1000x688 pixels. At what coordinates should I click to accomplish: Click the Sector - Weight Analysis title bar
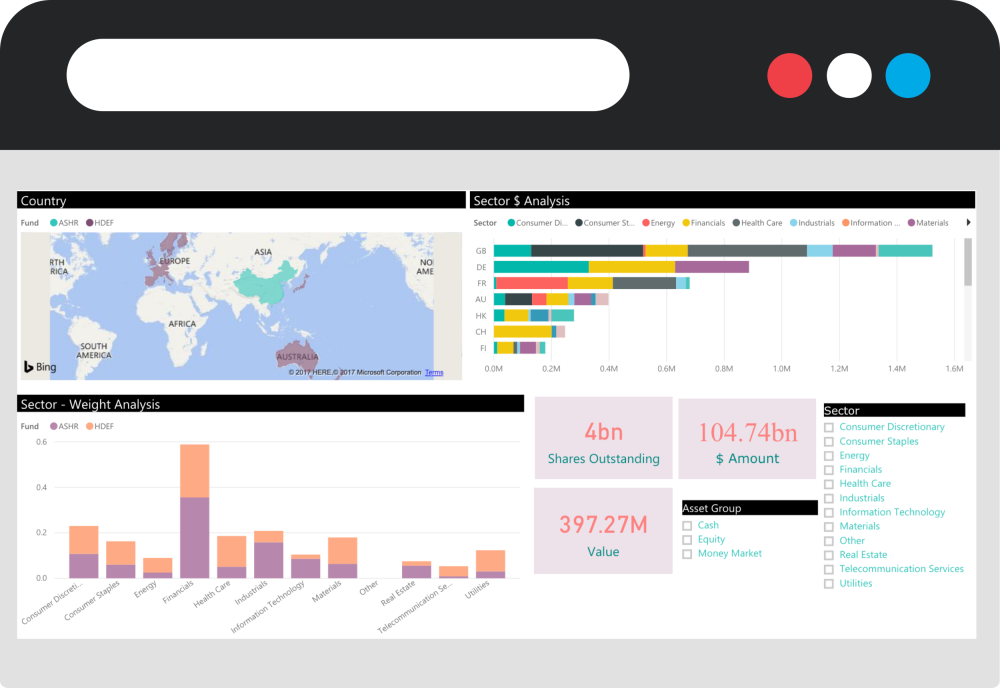click(270, 404)
